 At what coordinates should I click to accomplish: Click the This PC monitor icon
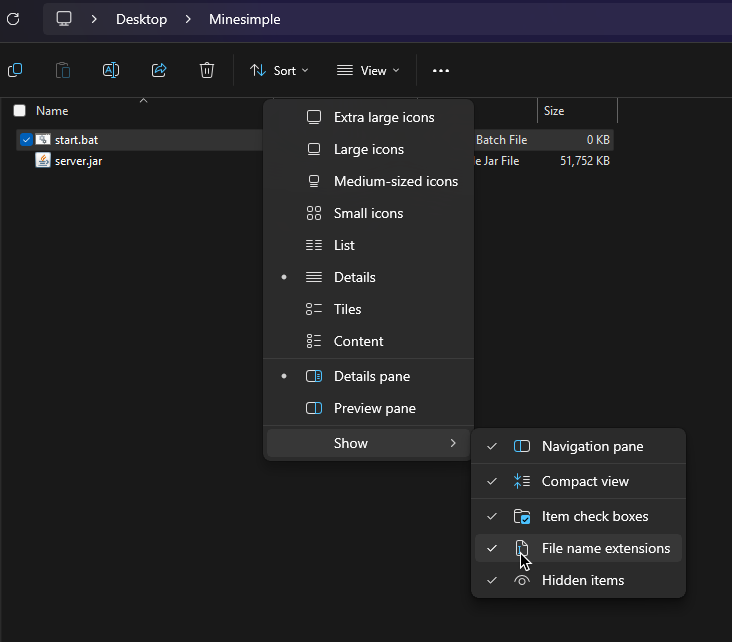coord(64,19)
